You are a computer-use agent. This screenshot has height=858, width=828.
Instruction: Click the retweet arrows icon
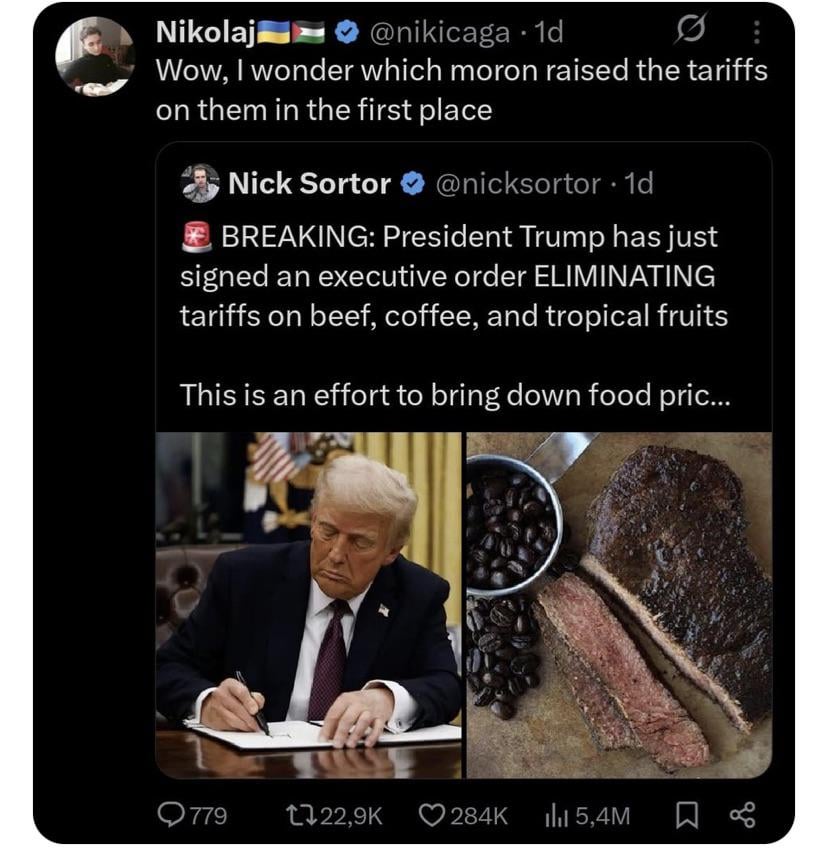[296, 816]
